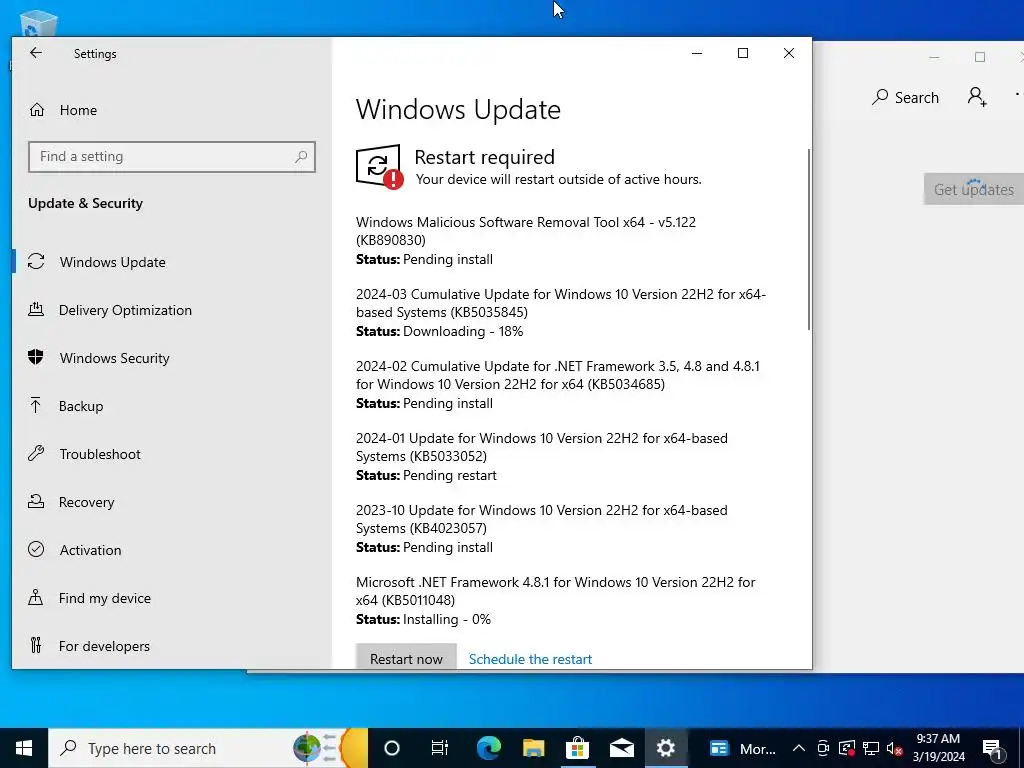Open Cortana from the taskbar
This screenshot has width=1024, height=768.
click(x=391, y=748)
